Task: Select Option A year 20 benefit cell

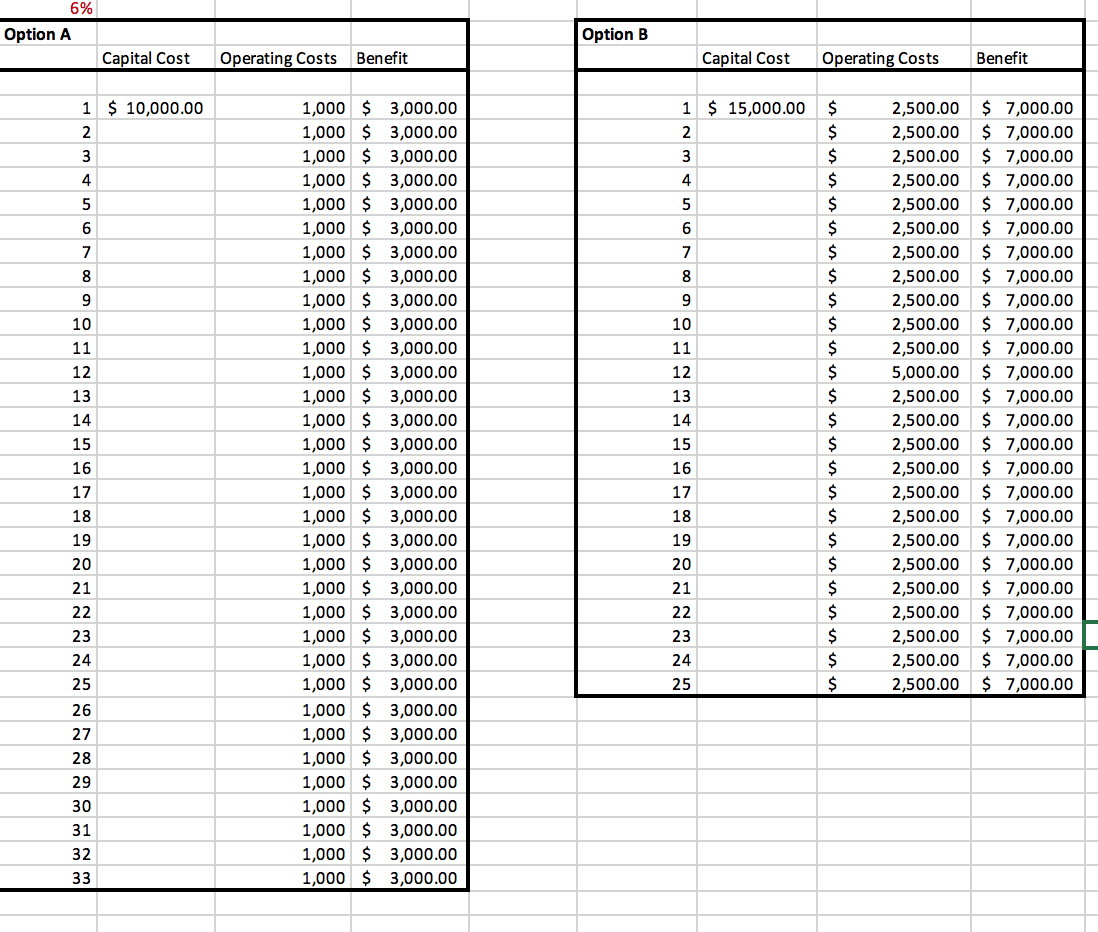Action: 409,564
